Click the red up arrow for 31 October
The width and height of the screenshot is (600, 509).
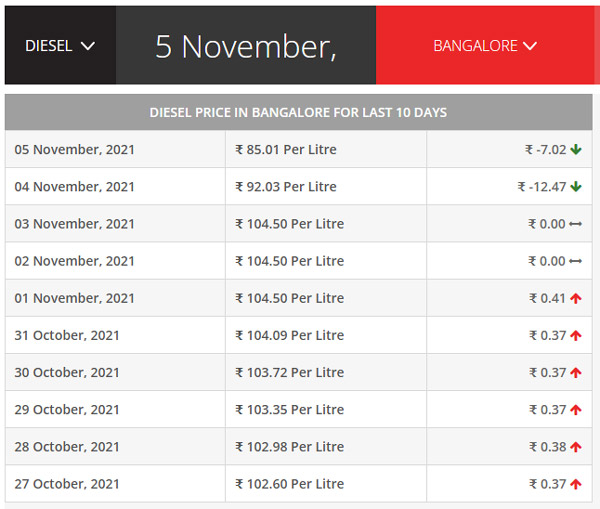pyautogui.click(x=576, y=335)
